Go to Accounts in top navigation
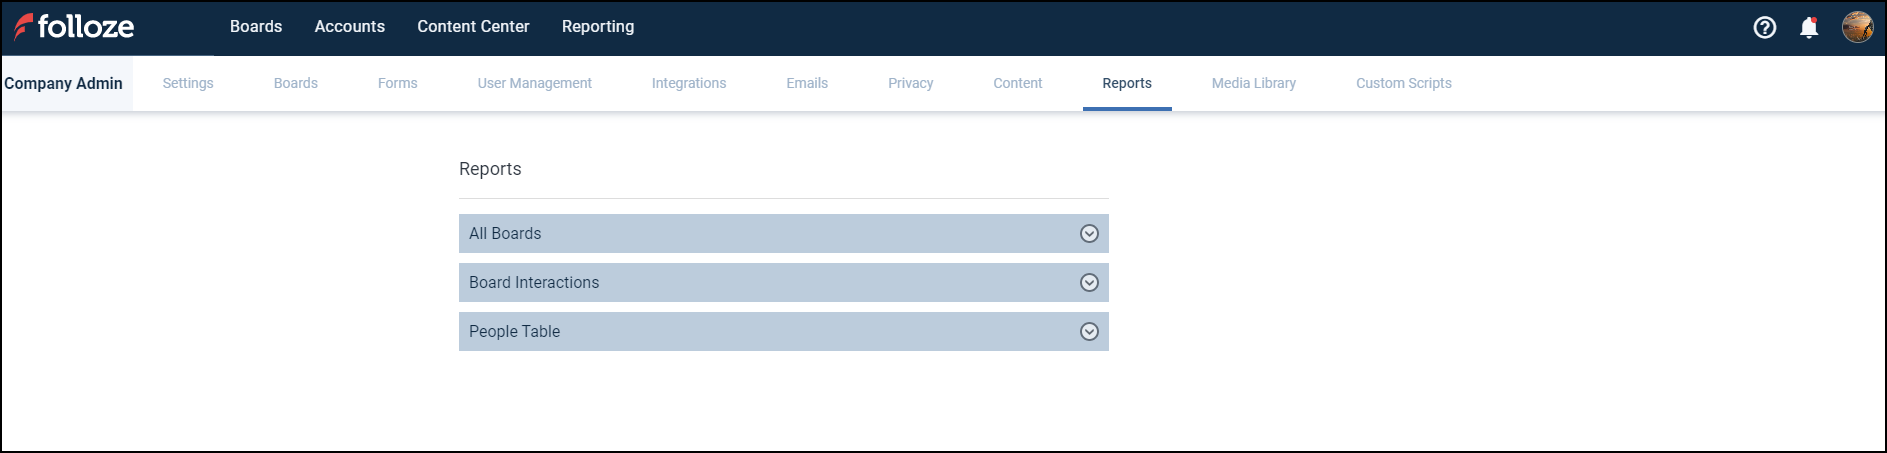Screen dimensions: 1887x453 click(x=349, y=27)
